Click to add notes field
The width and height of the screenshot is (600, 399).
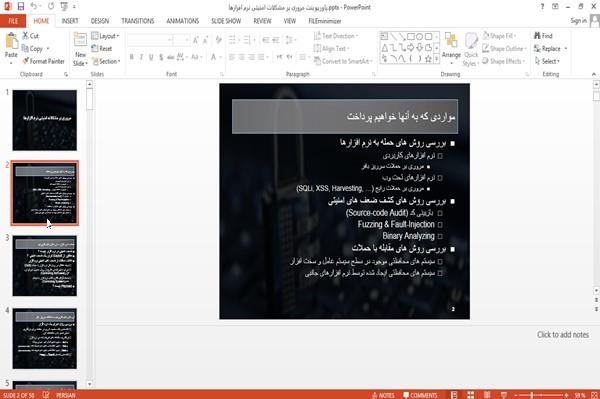pyautogui.click(x=563, y=335)
